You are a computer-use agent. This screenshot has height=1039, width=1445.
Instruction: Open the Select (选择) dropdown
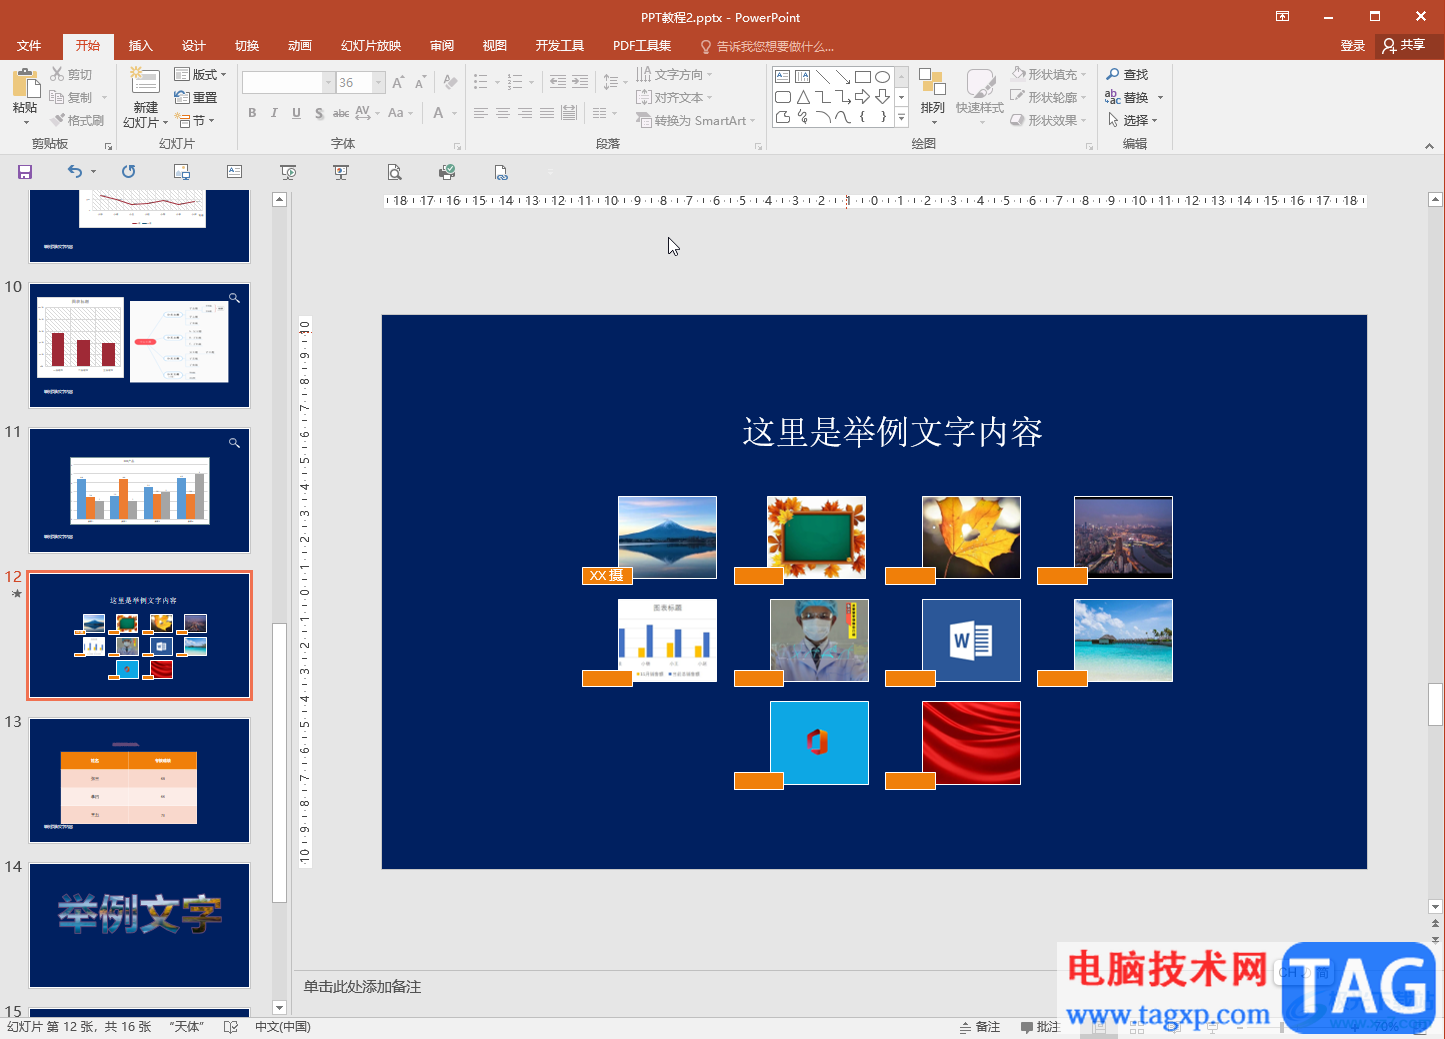coord(1132,120)
